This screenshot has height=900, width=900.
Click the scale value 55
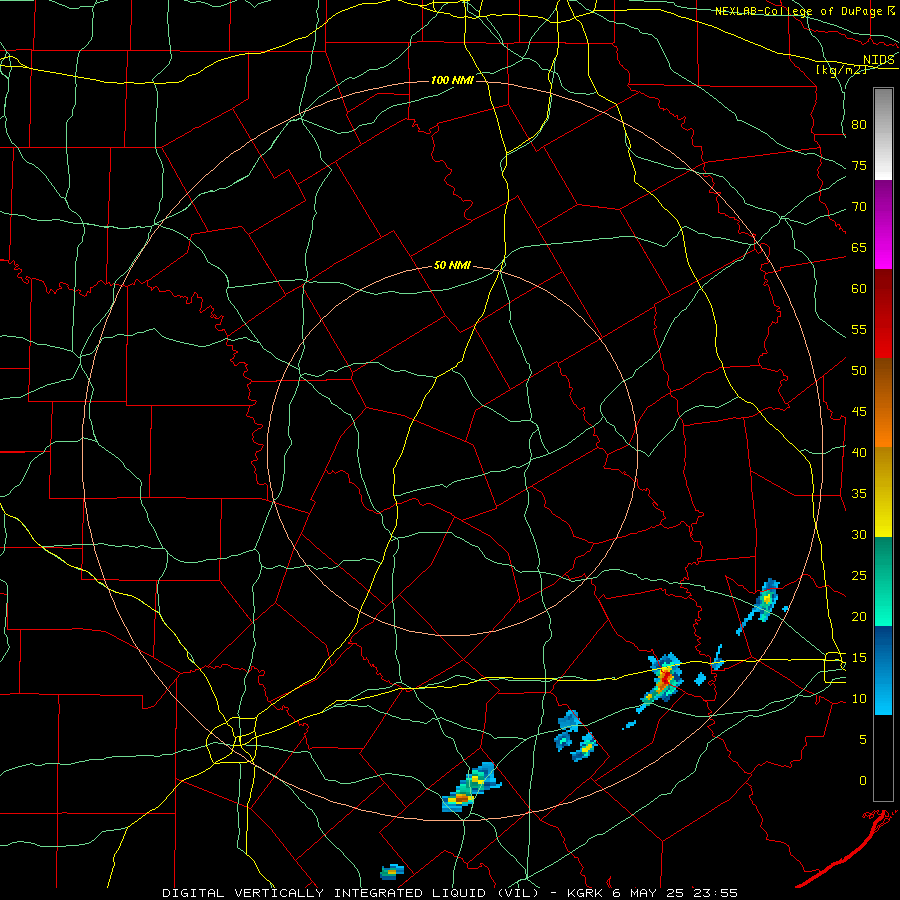point(859,329)
